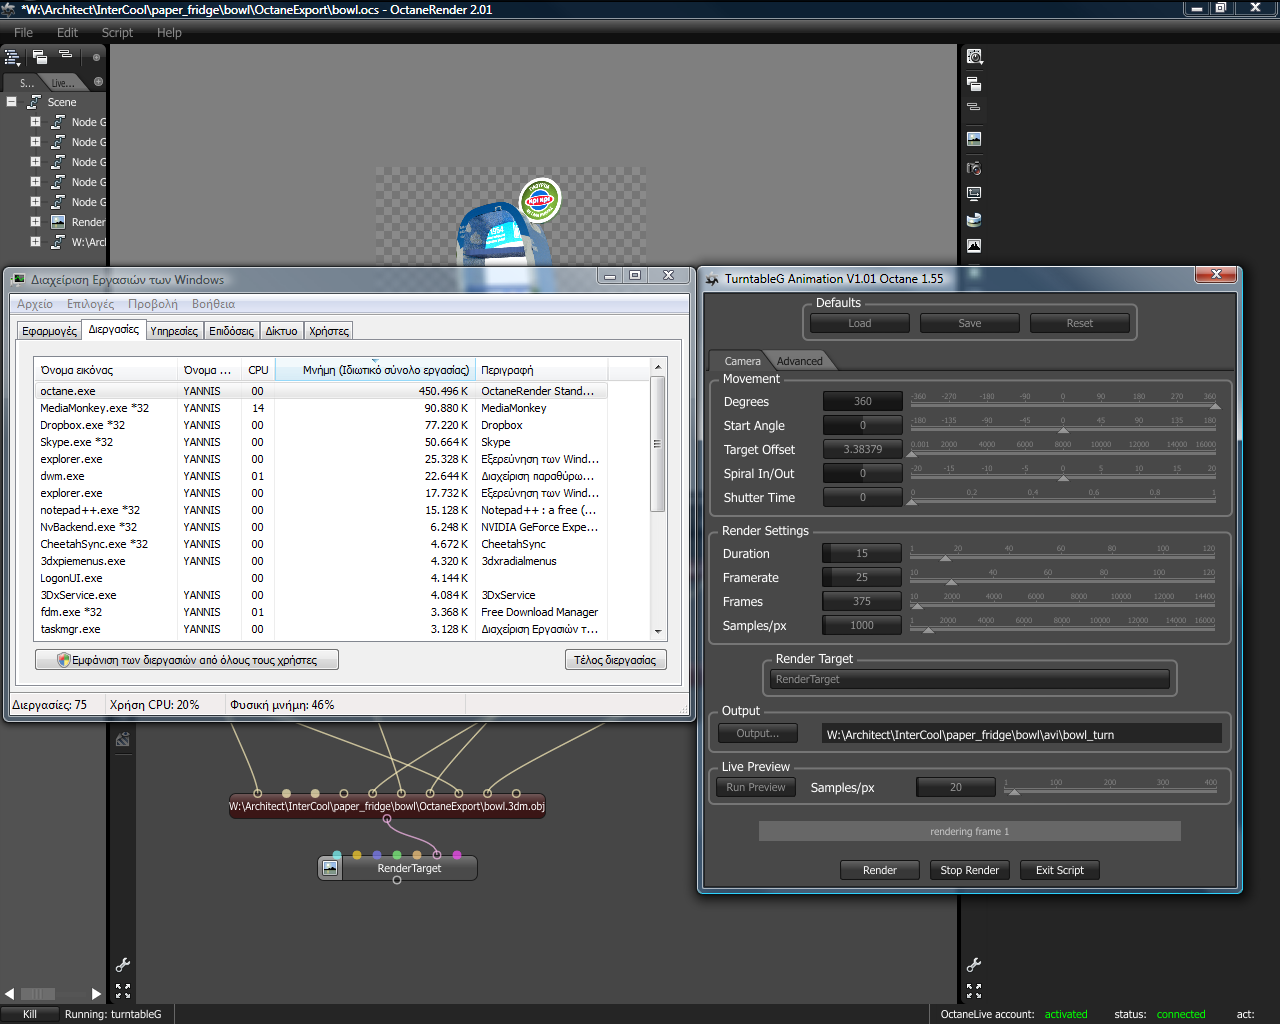Click the RenderTarget field in Render Target group
This screenshot has height=1024, width=1280.
970,679
